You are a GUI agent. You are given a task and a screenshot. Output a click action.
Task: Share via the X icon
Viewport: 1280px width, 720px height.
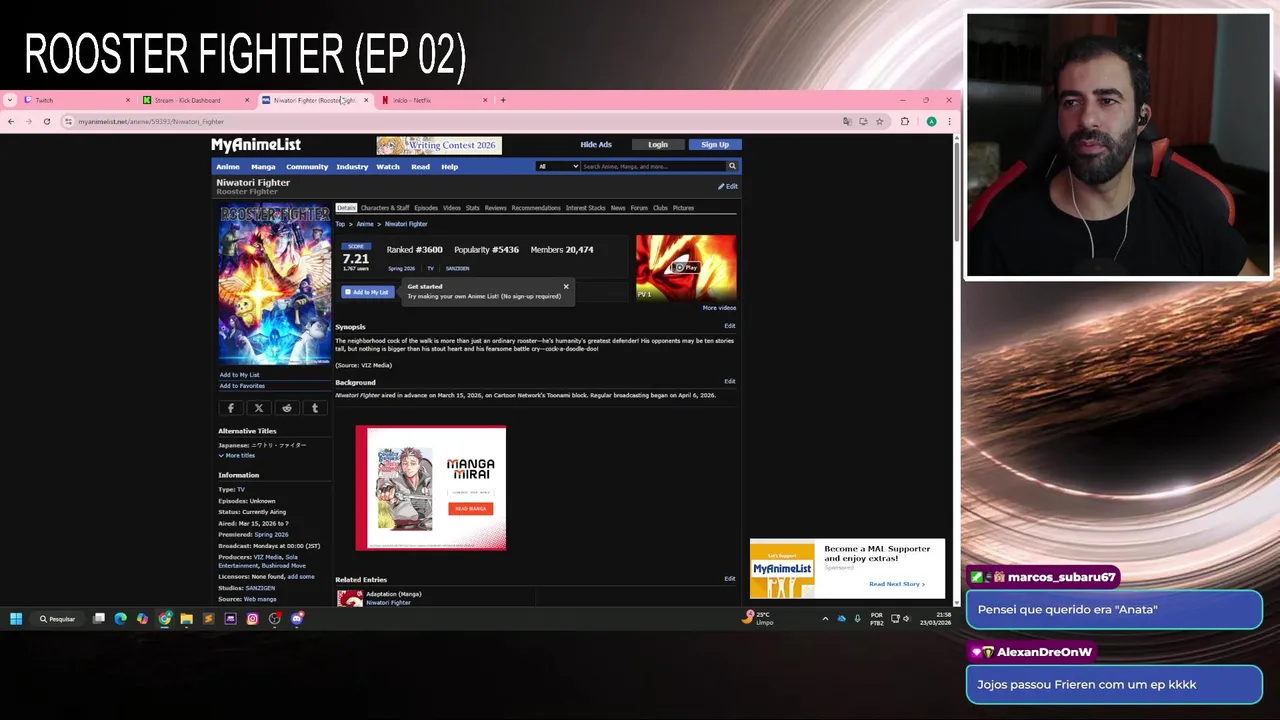[x=259, y=408]
